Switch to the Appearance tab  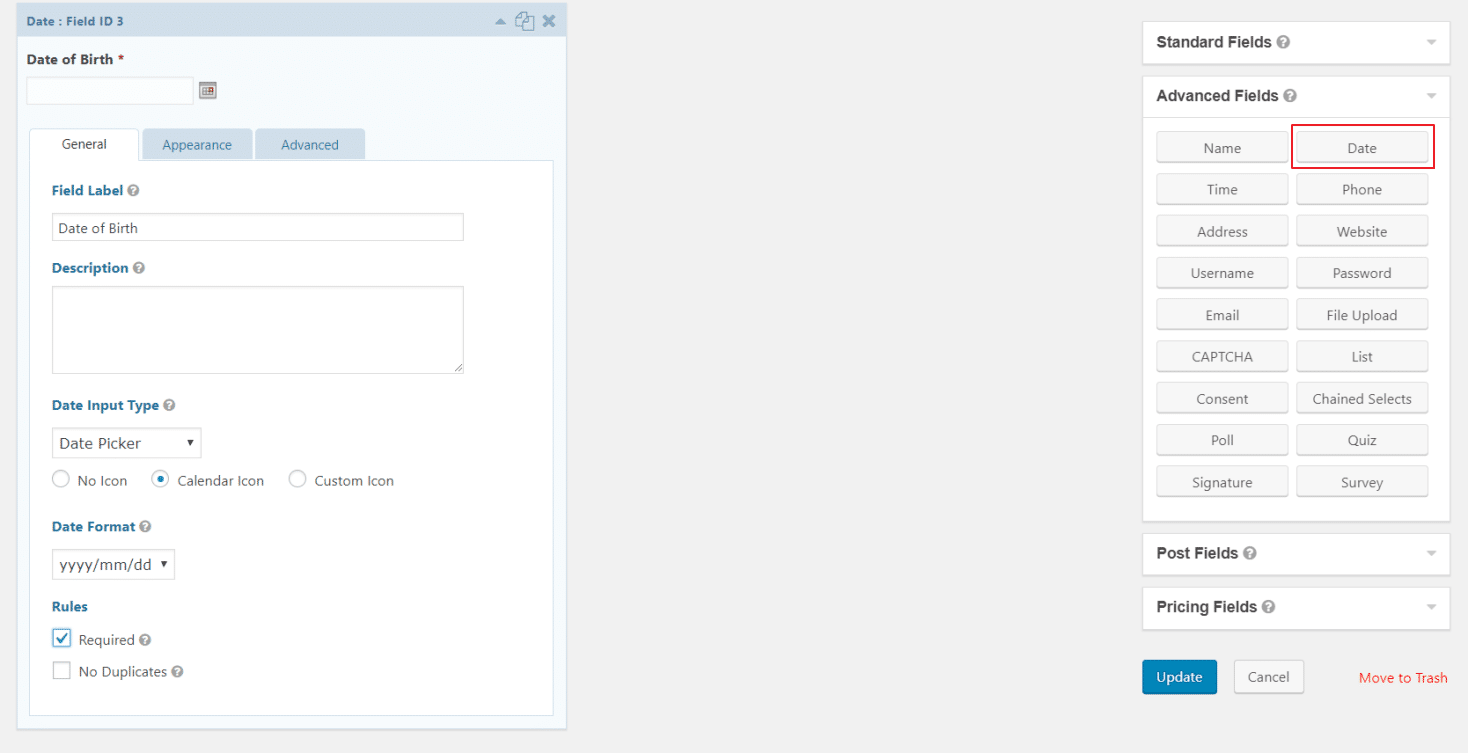click(197, 144)
